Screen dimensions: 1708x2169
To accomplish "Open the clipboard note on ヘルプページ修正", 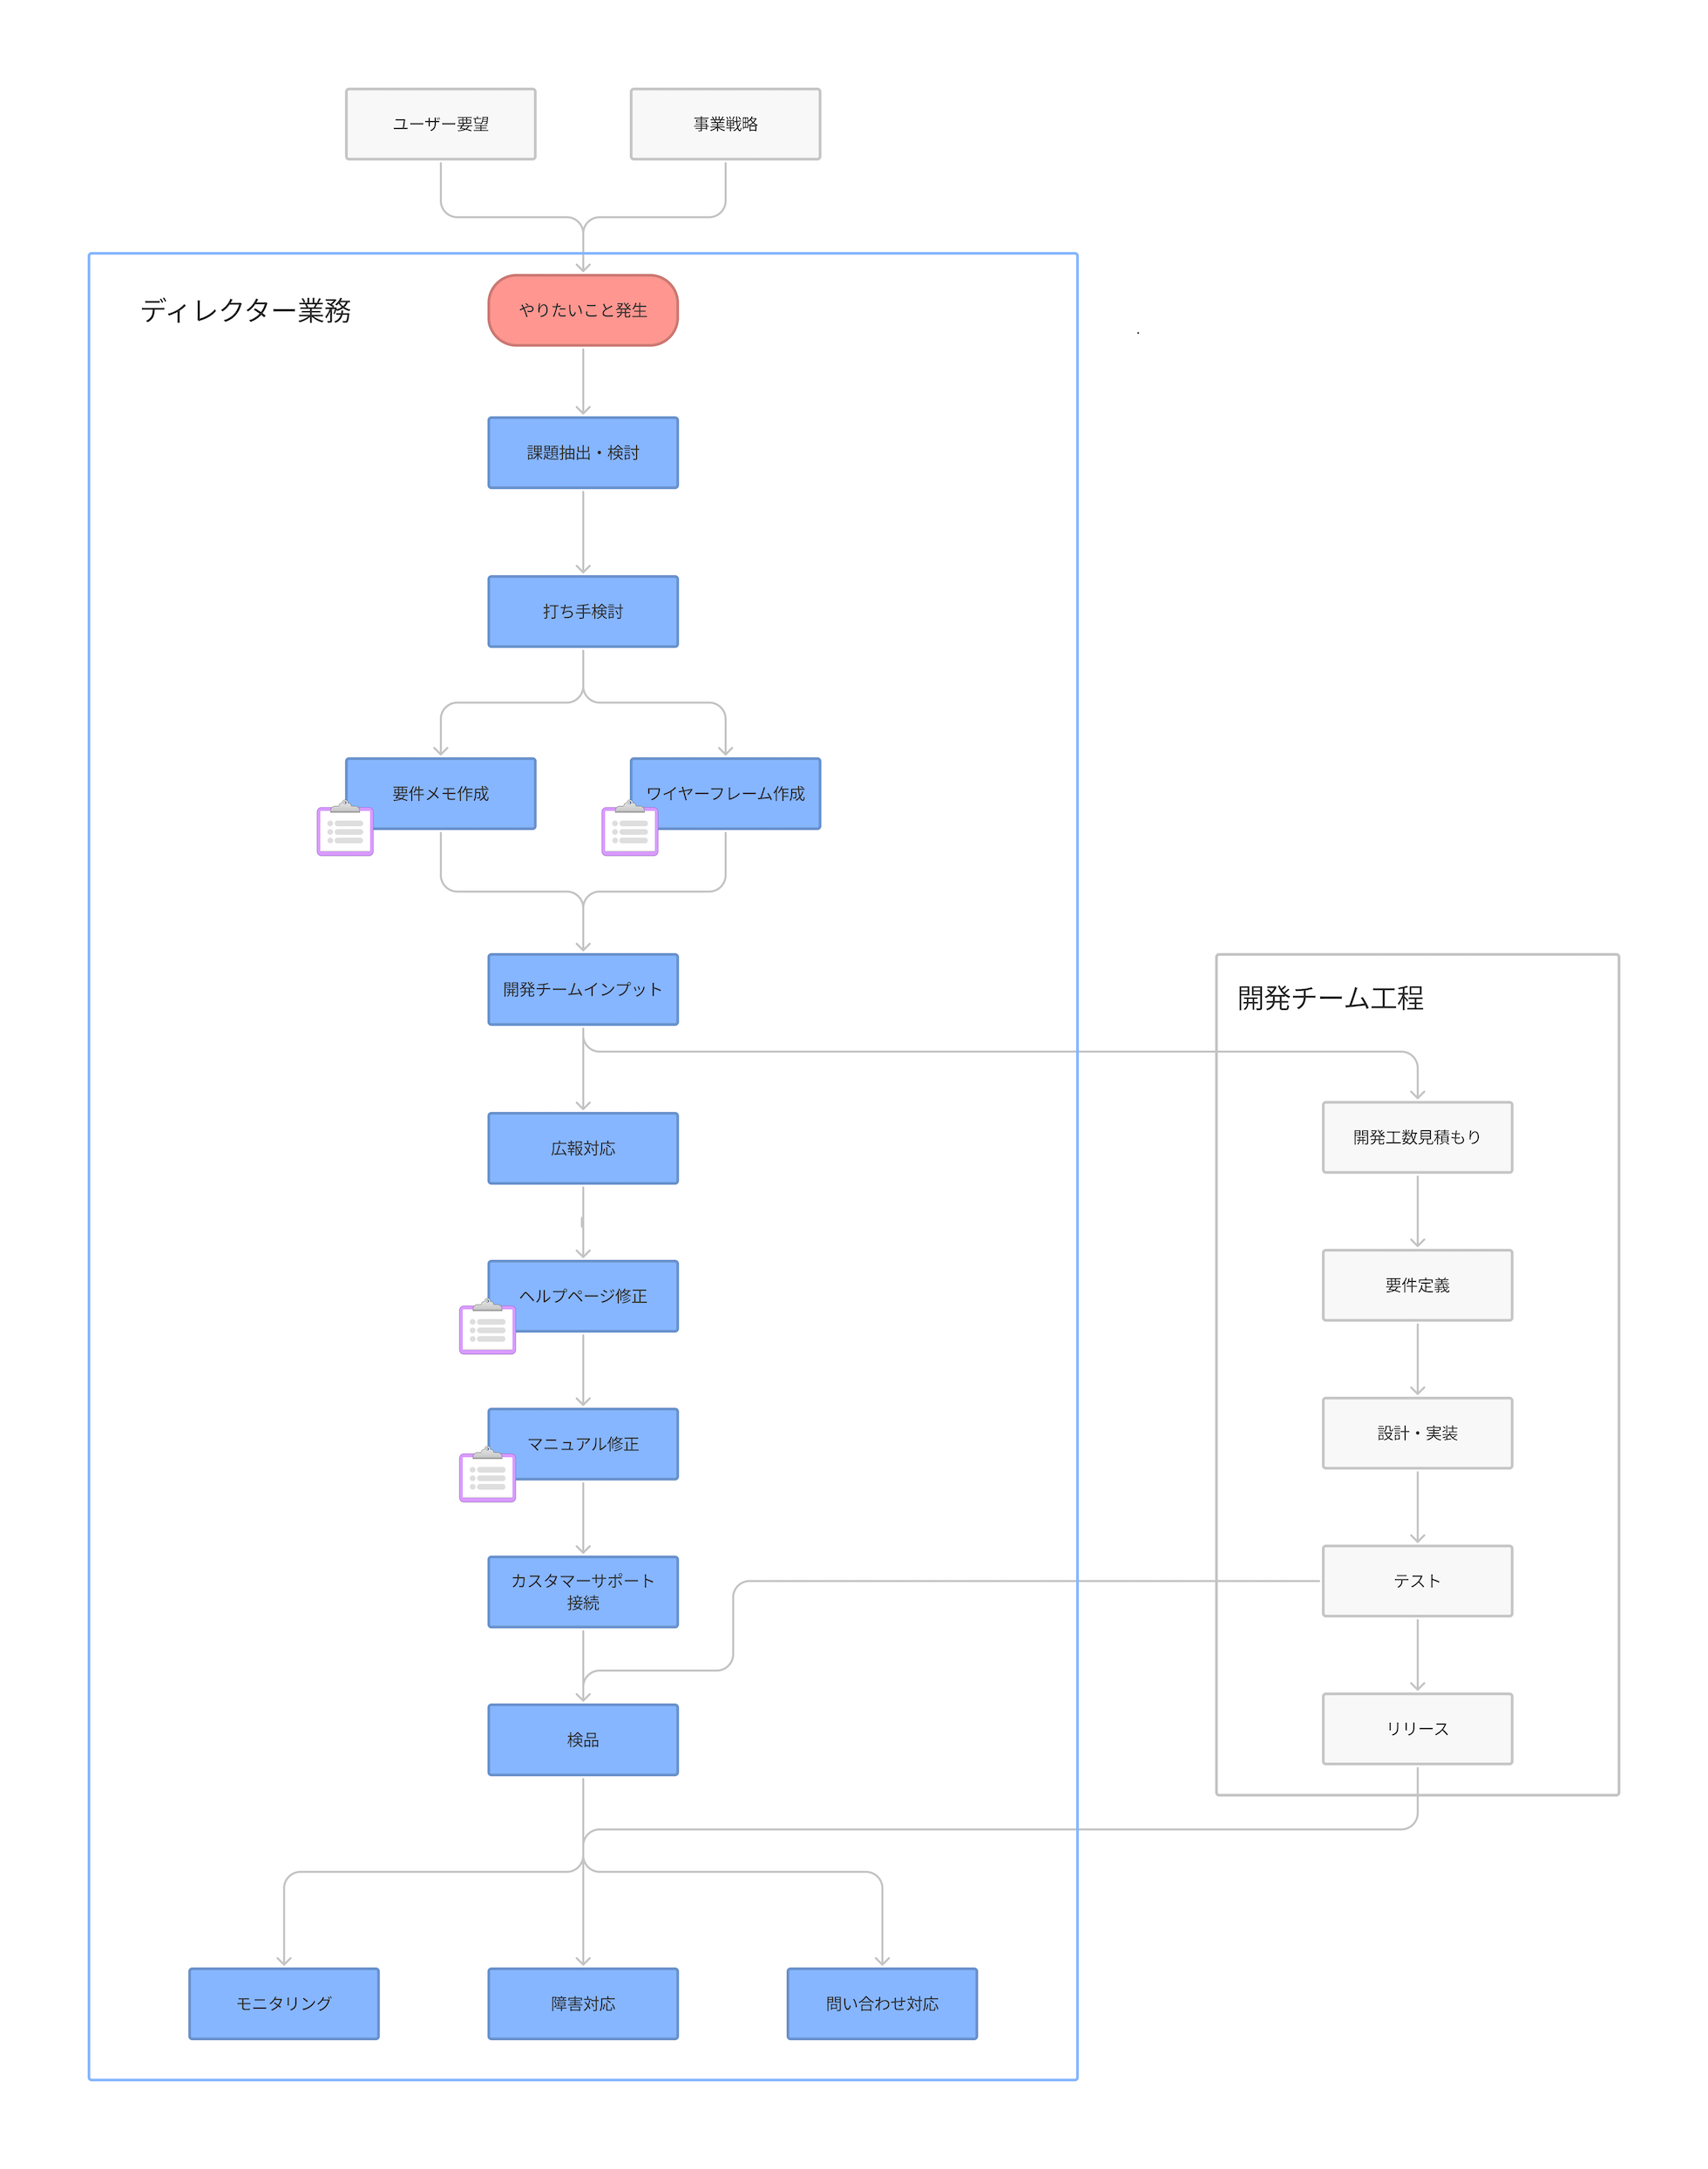I will (x=487, y=1326).
